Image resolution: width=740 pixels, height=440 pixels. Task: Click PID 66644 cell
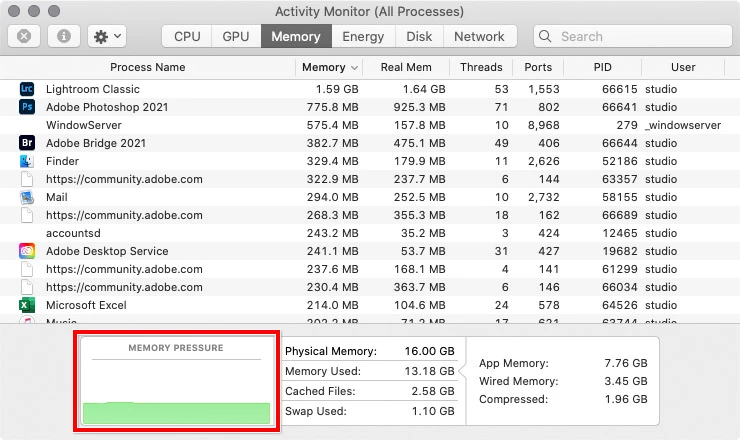click(620, 143)
